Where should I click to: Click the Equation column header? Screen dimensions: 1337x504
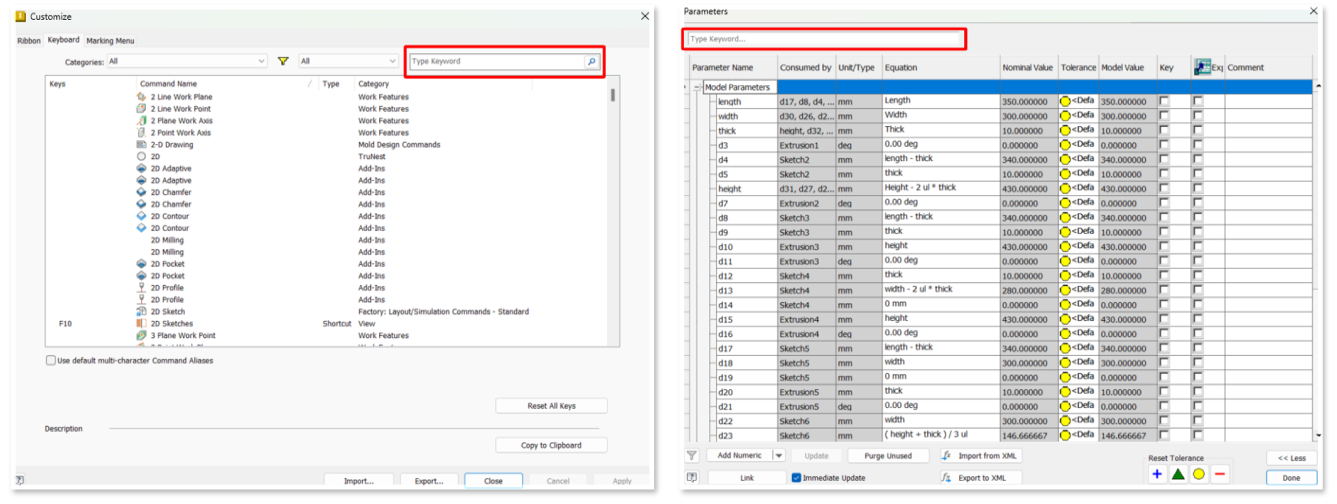pos(940,67)
